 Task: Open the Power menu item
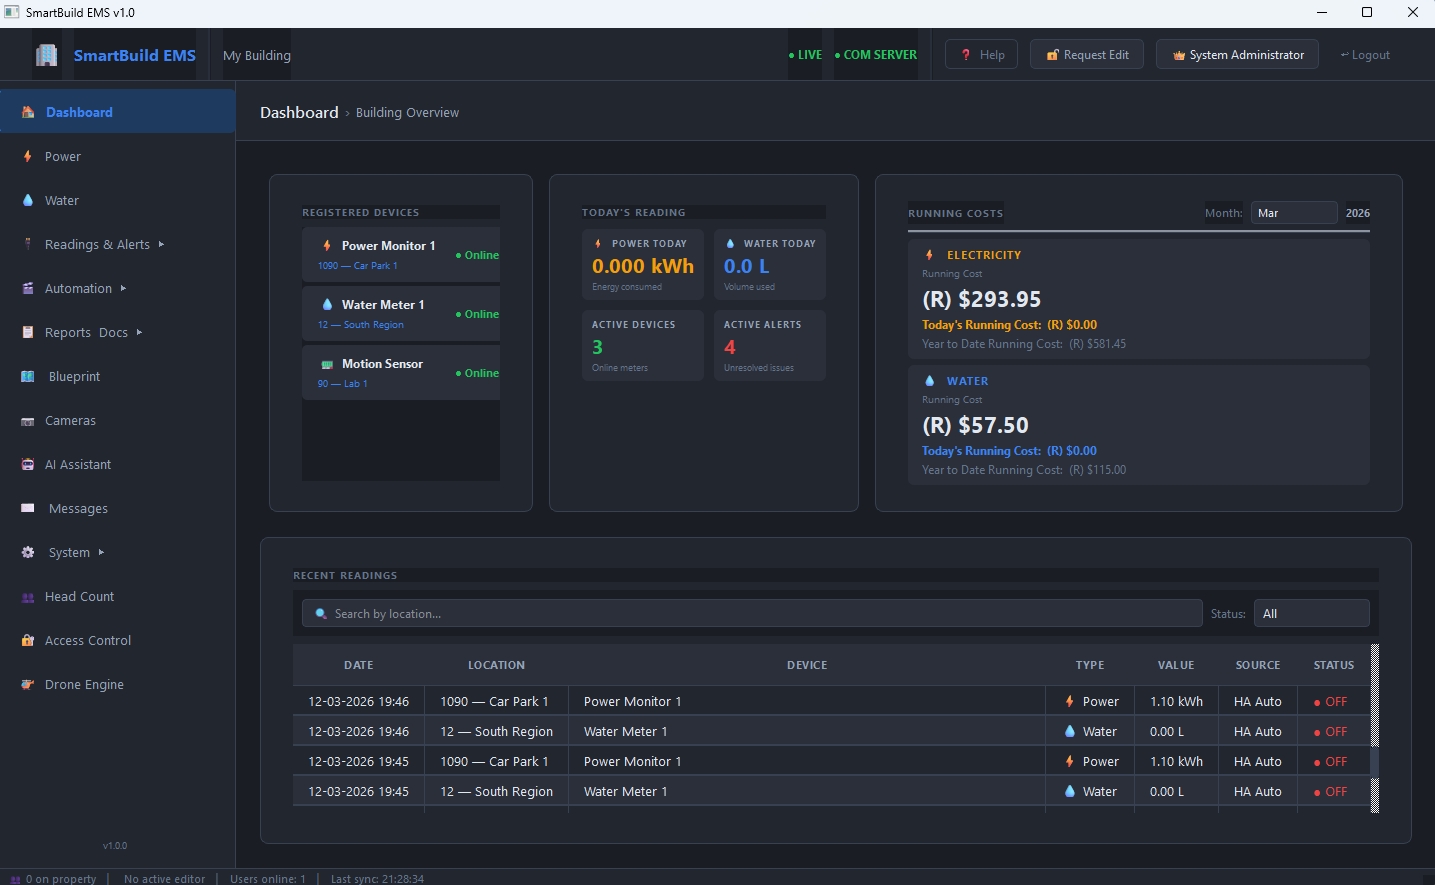(118, 156)
